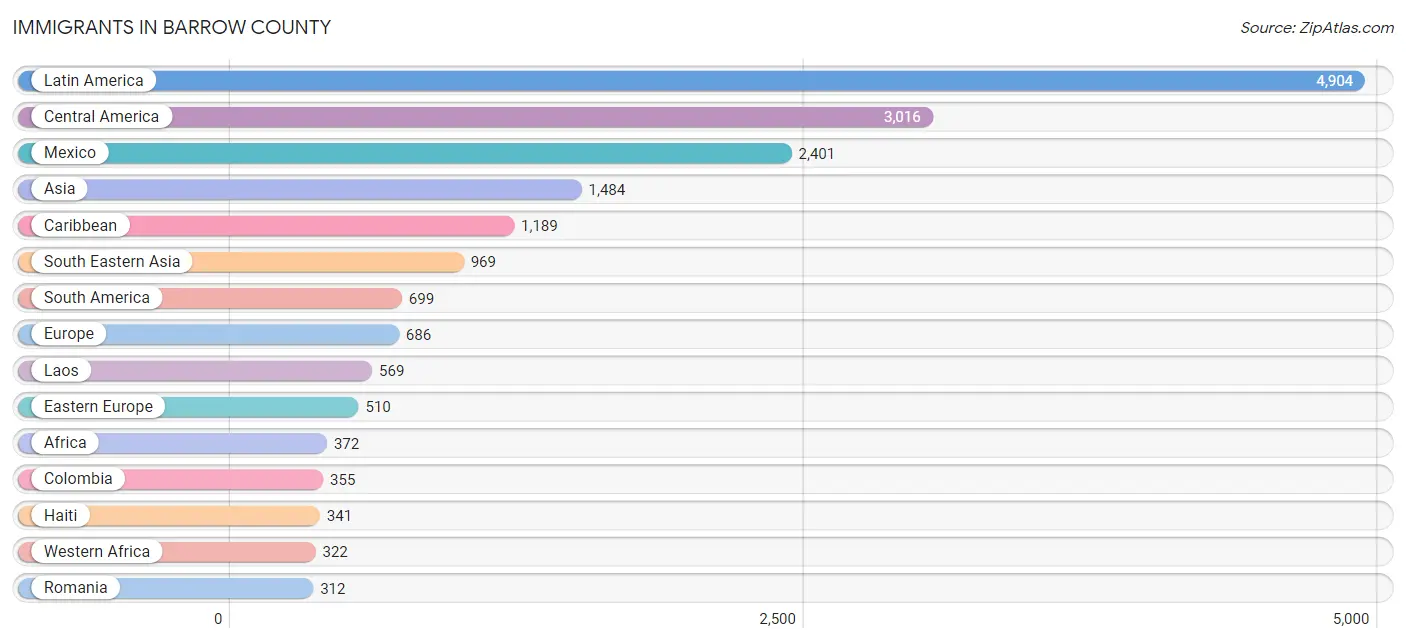Click the Africa label
Viewport: 1406px width, 643px height.
[65, 443]
